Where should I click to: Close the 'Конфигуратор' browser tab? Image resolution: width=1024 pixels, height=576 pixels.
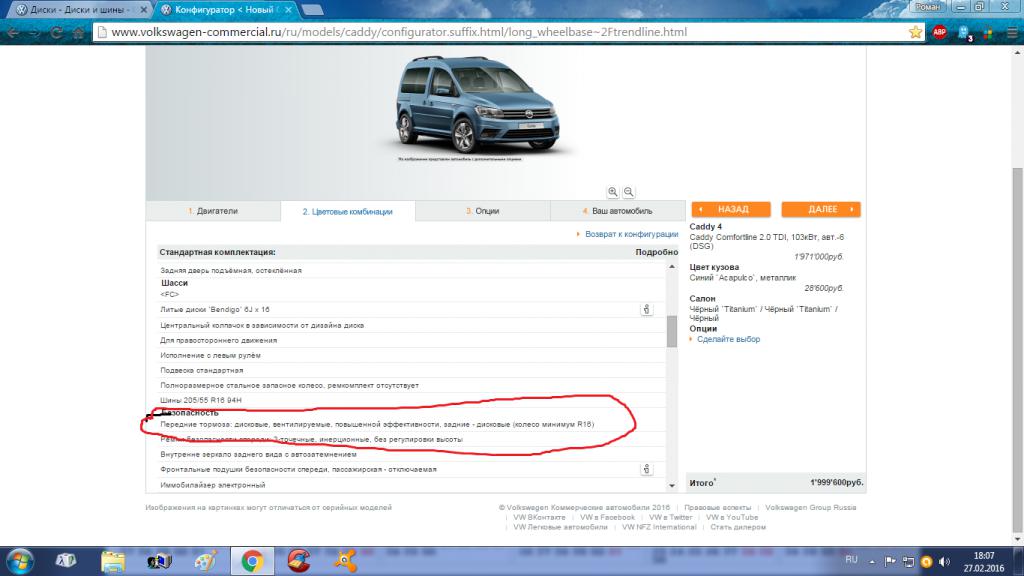point(288,10)
